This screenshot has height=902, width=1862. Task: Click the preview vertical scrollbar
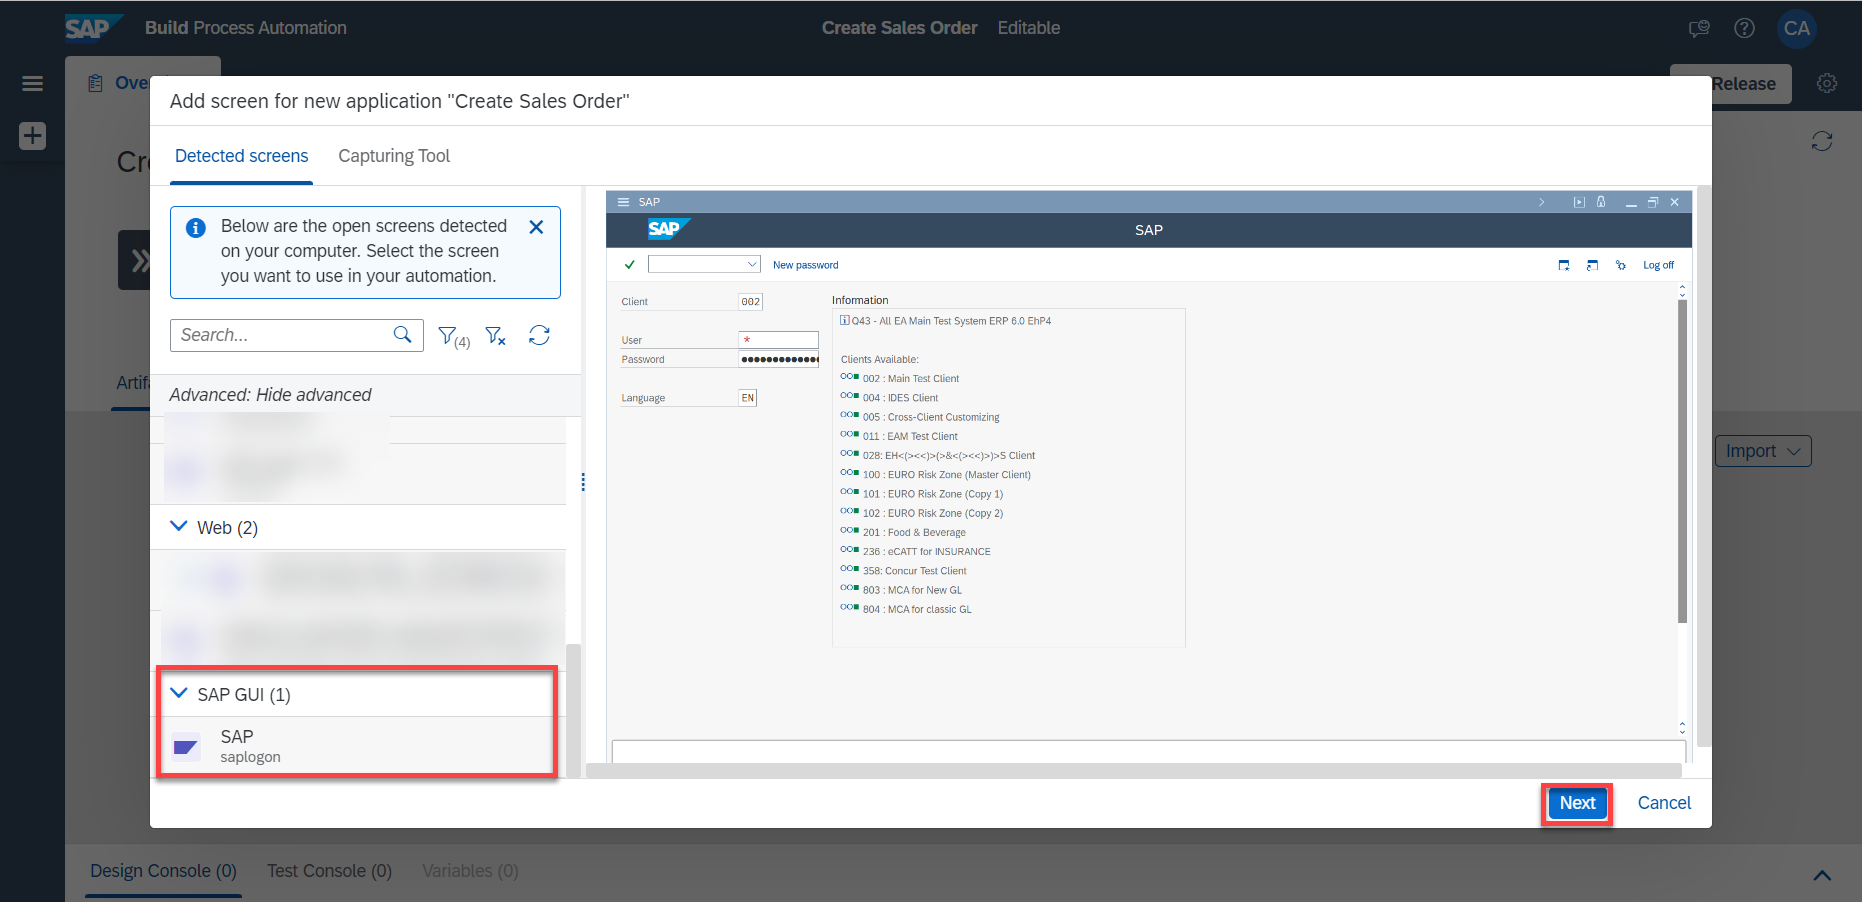point(1704,467)
